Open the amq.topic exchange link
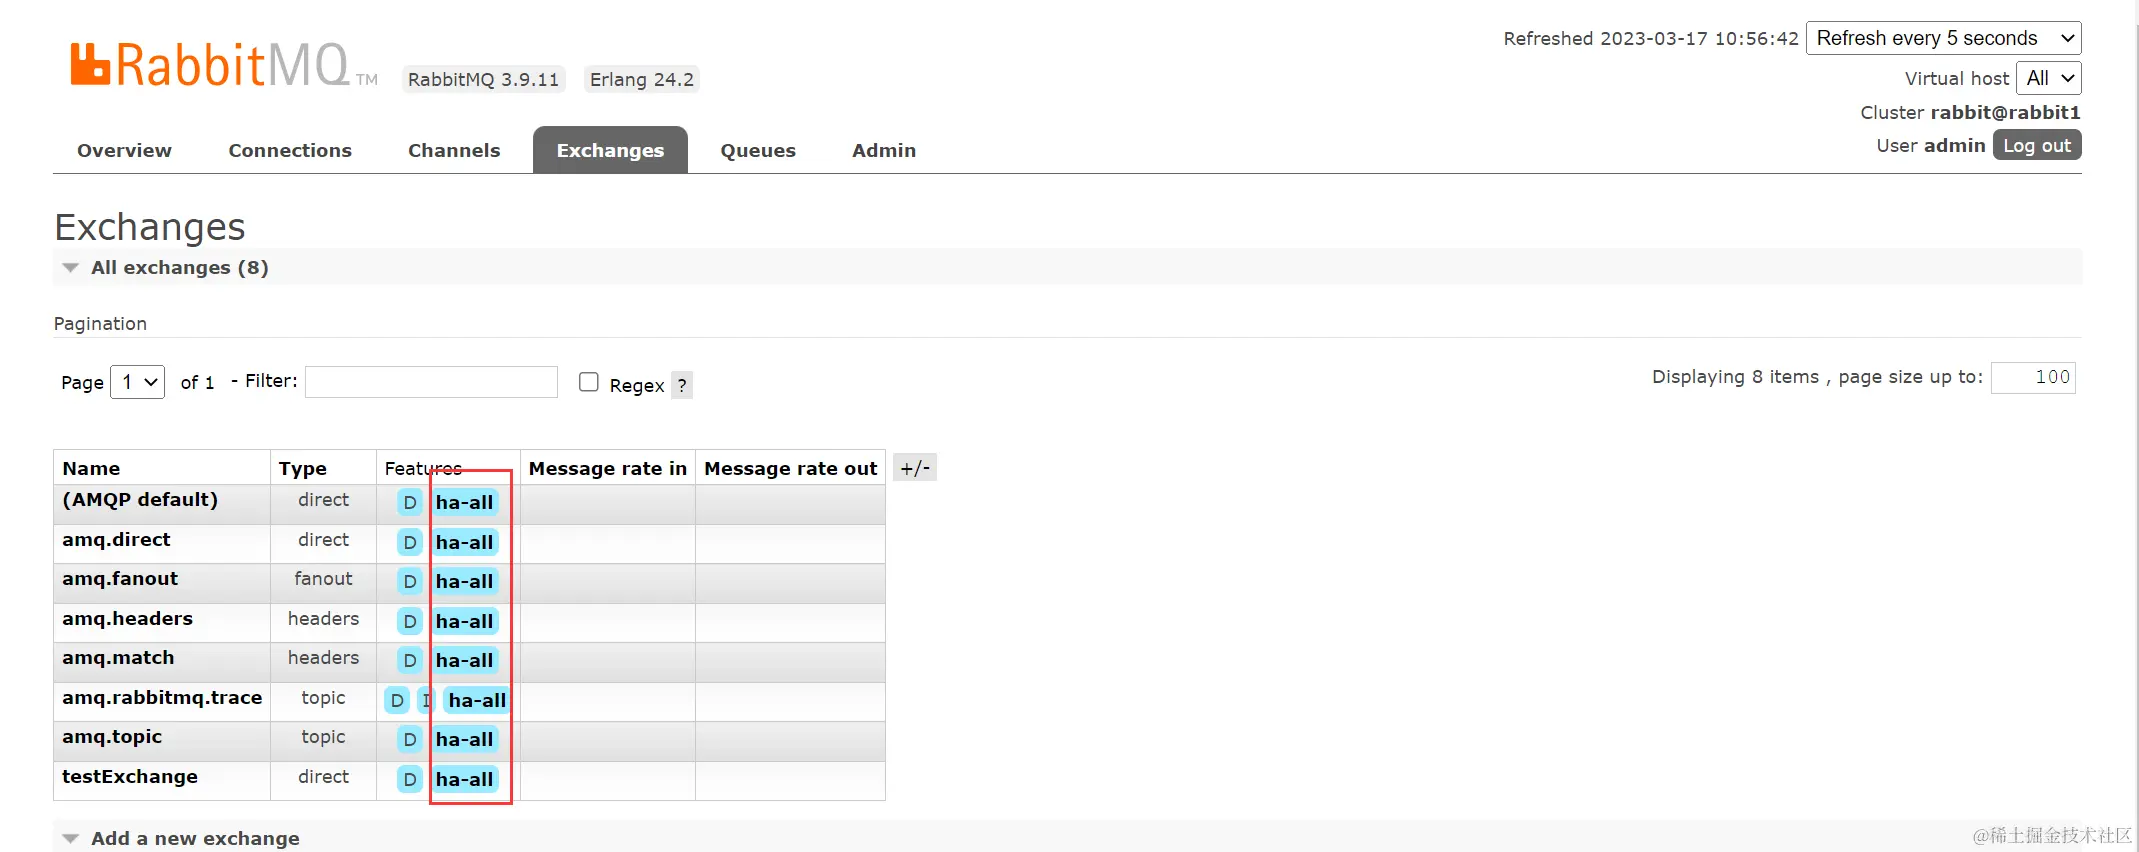The image size is (2139, 852). point(112,736)
